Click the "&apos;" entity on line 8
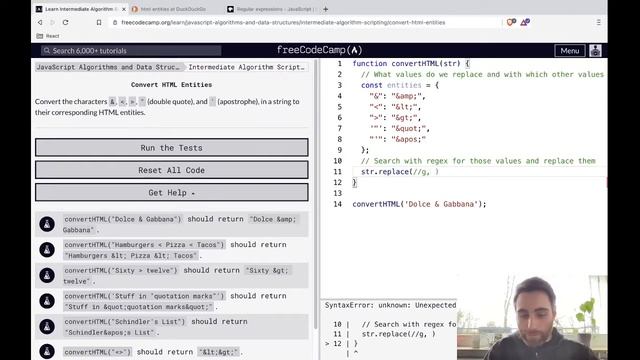Image resolution: width=640 pixels, height=360 pixels. click(x=408, y=139)
